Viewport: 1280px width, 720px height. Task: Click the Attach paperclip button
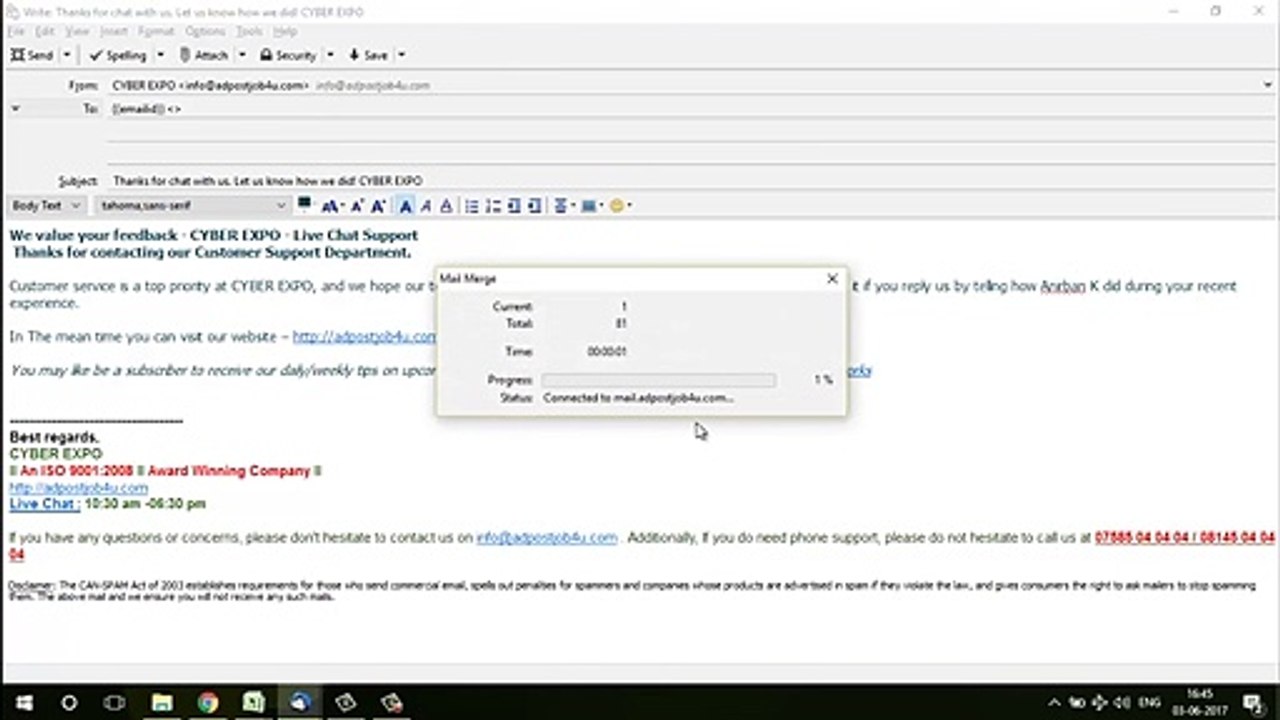[204, 55]
